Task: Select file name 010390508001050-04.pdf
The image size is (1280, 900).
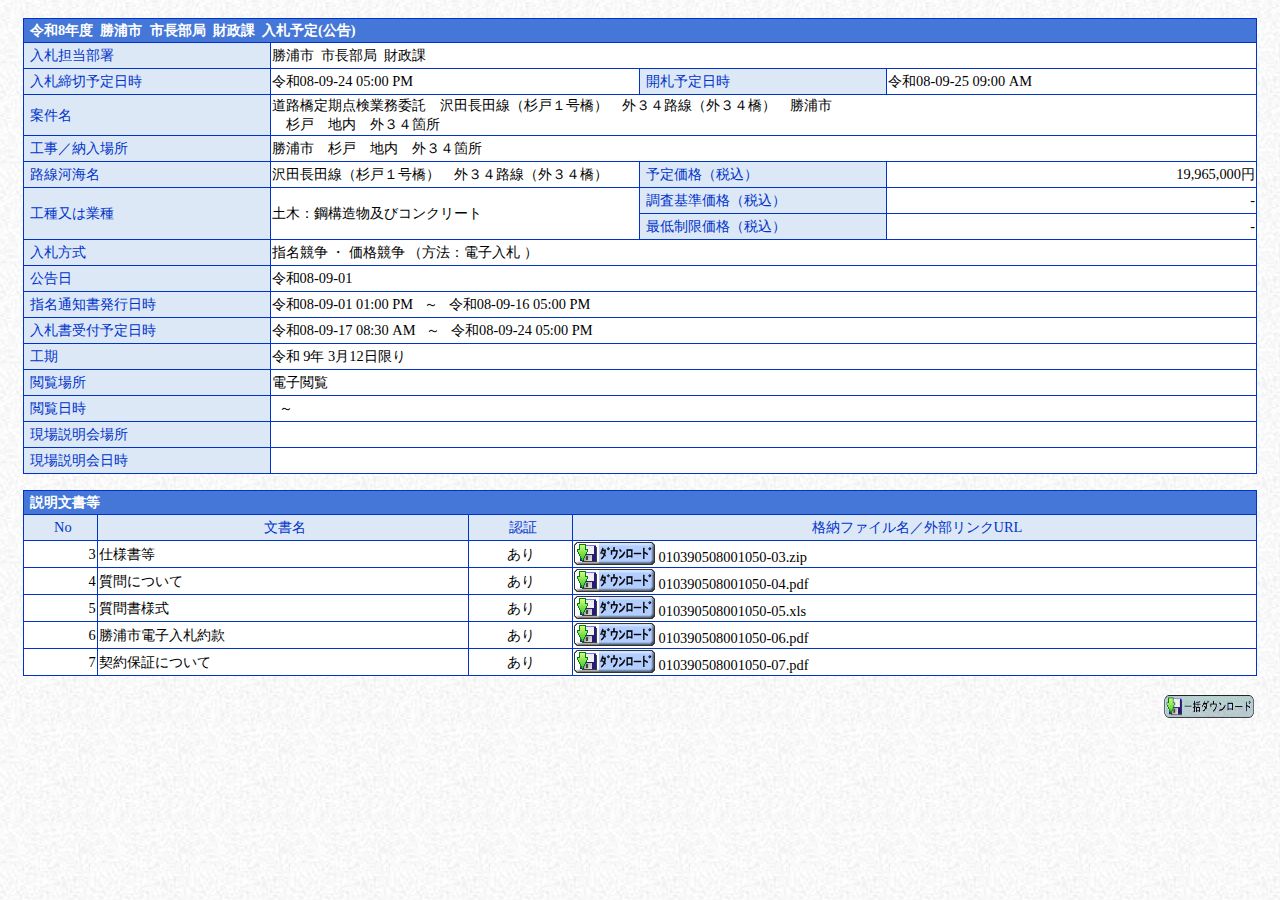Action: [x=733, y=584]
